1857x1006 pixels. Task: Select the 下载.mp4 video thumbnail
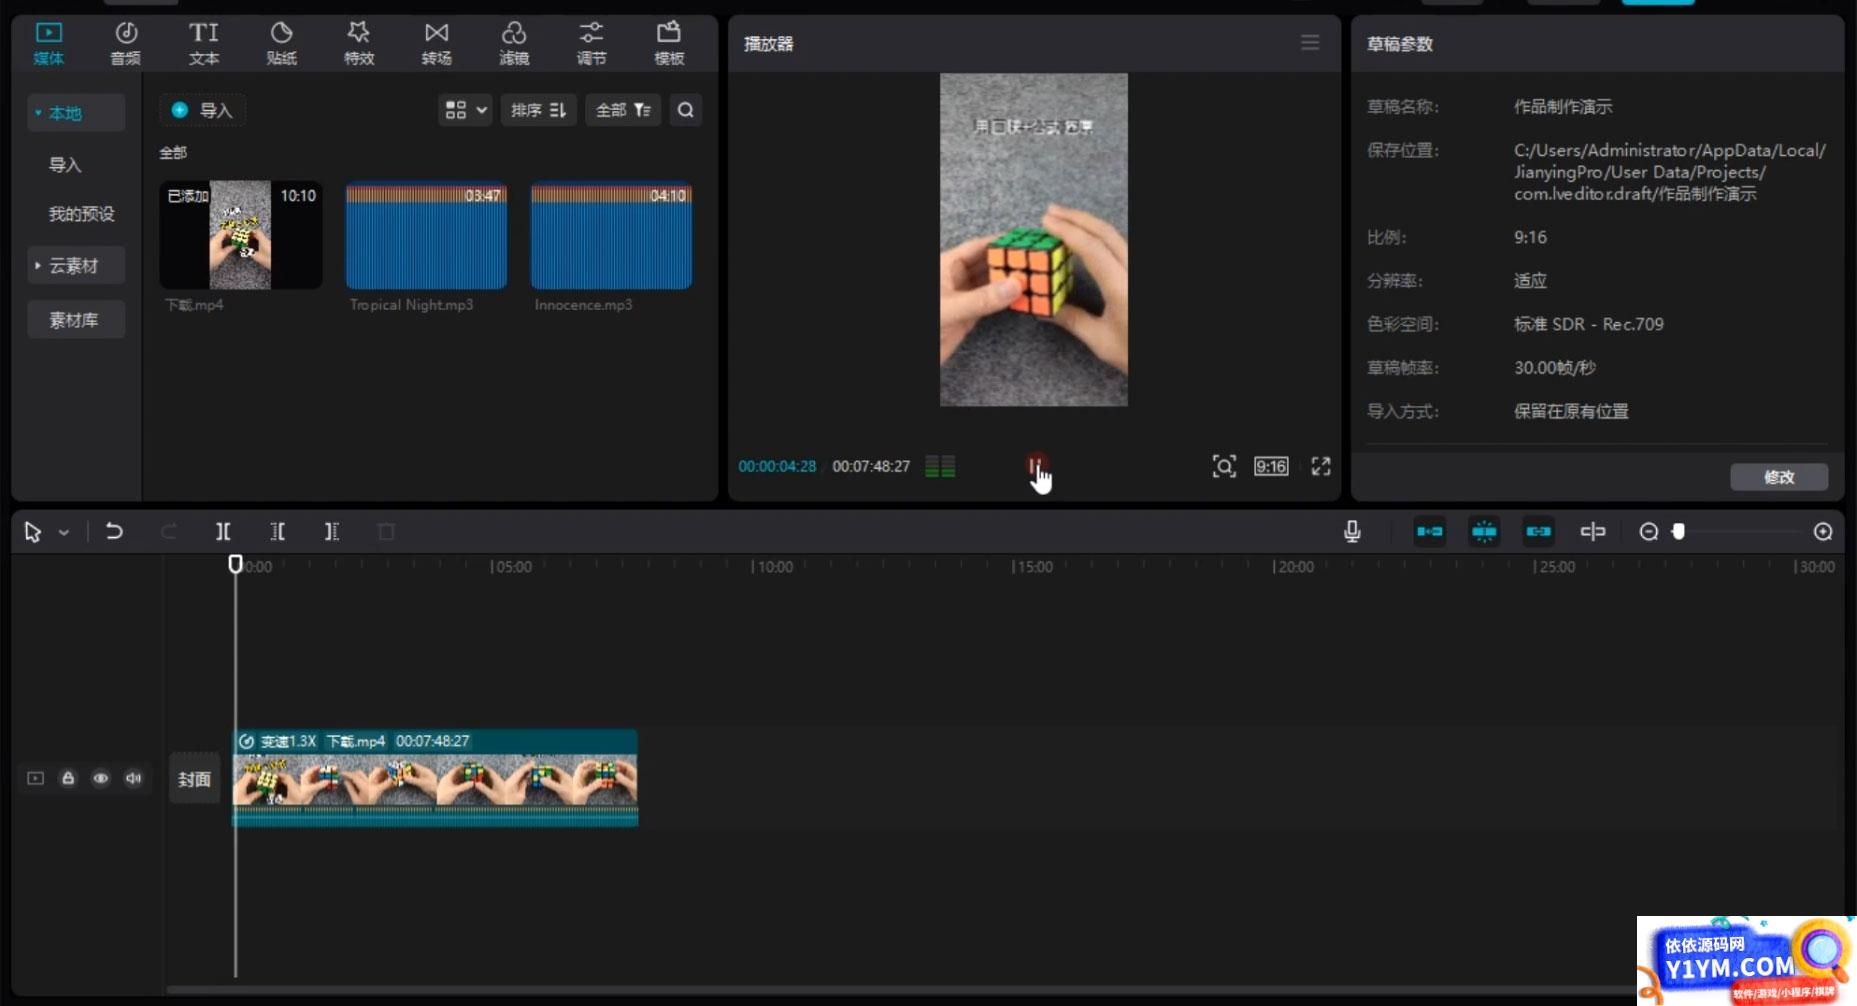tap(241, 235)
